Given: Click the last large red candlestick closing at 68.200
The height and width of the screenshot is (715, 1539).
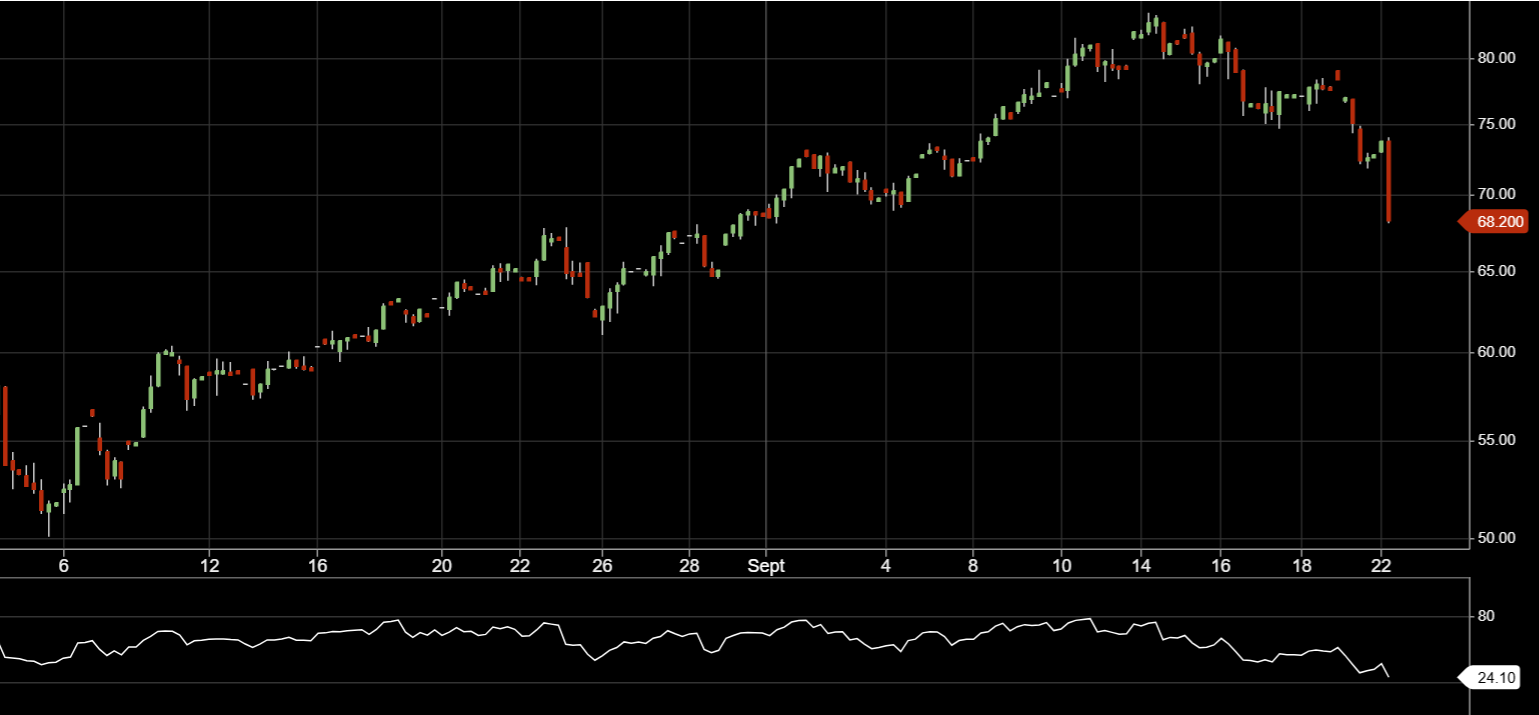Looking at the screenshot, I should click(1390, 181).
